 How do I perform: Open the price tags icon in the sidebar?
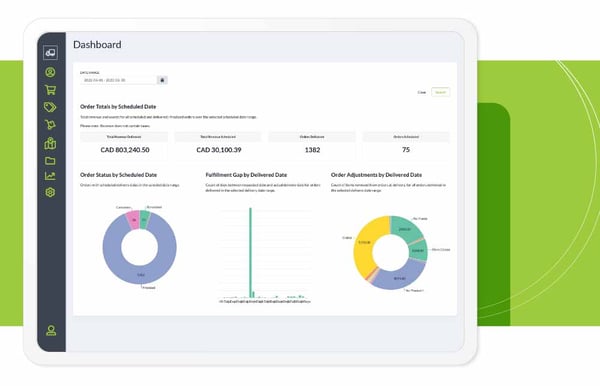[x=50, y=107]
